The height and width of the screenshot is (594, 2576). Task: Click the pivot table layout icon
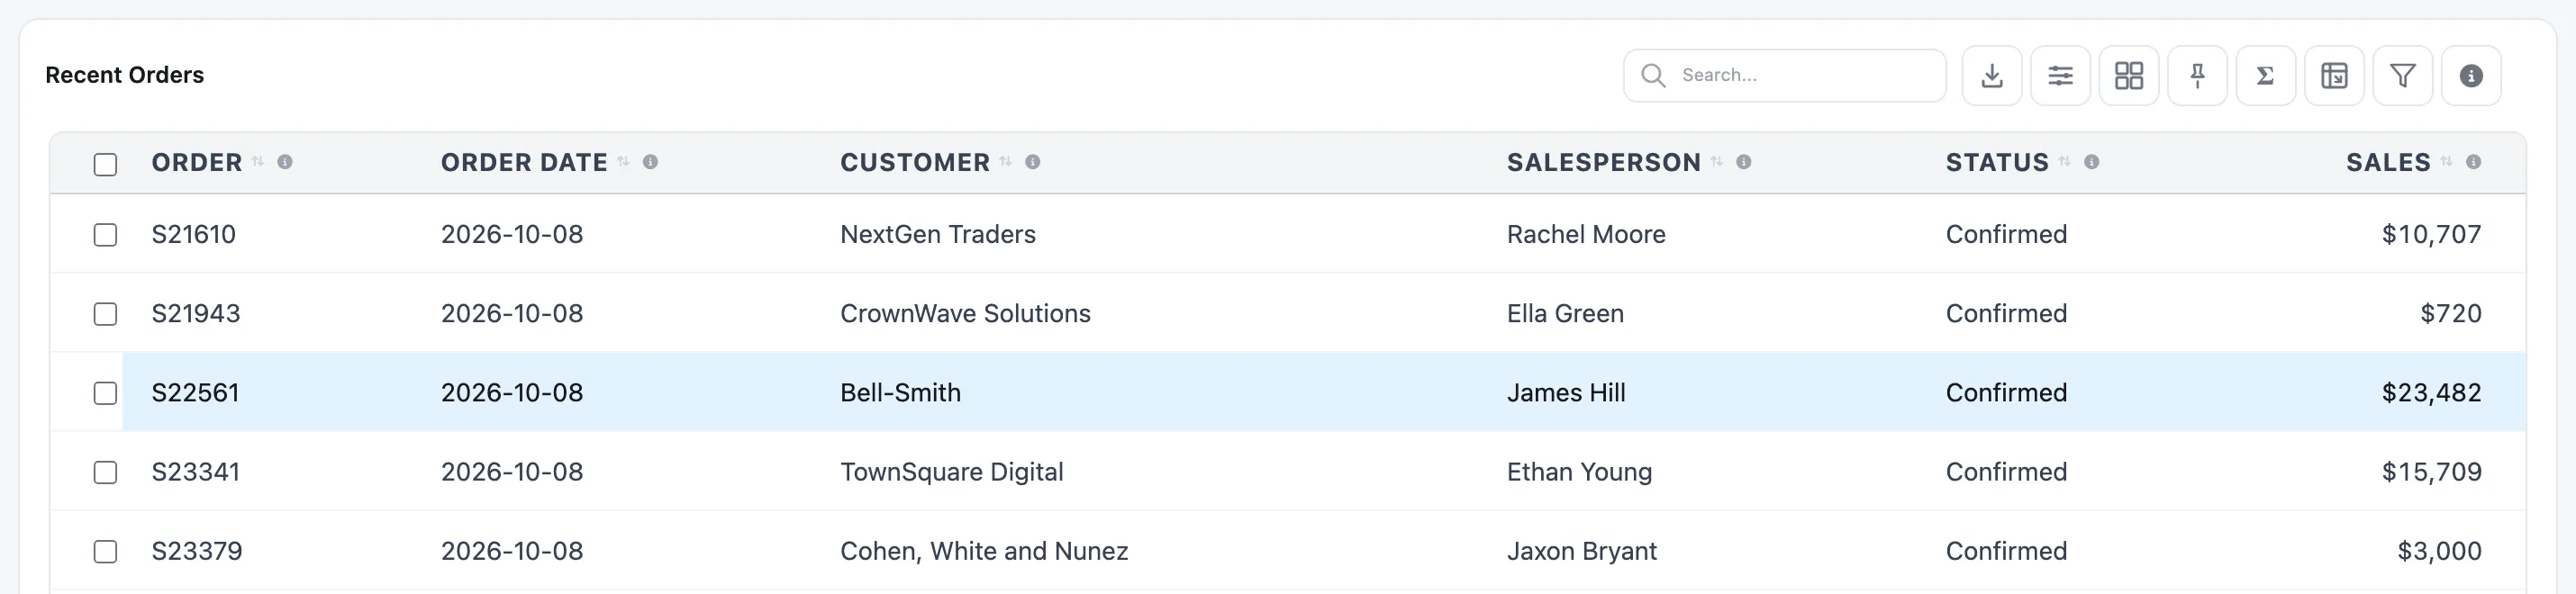2334,75
